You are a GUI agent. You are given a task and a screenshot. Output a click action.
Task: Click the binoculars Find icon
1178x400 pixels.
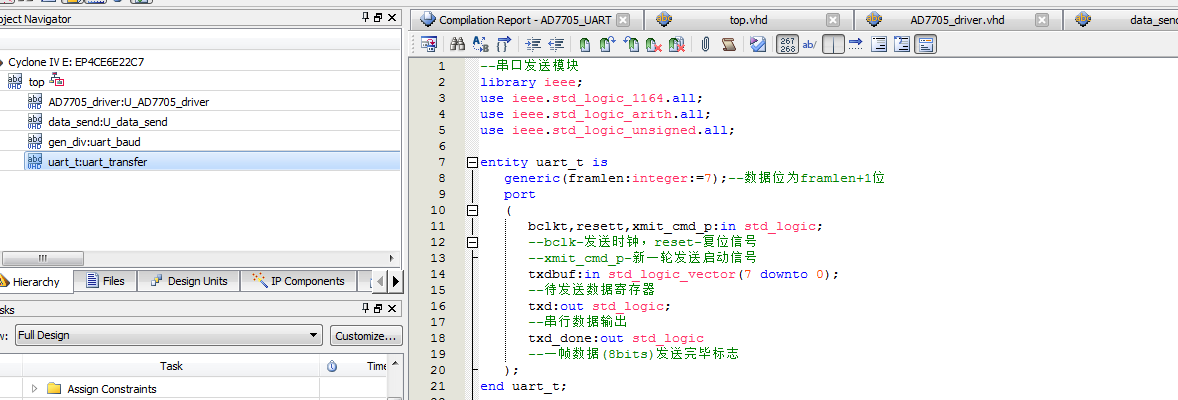(457, 44)
